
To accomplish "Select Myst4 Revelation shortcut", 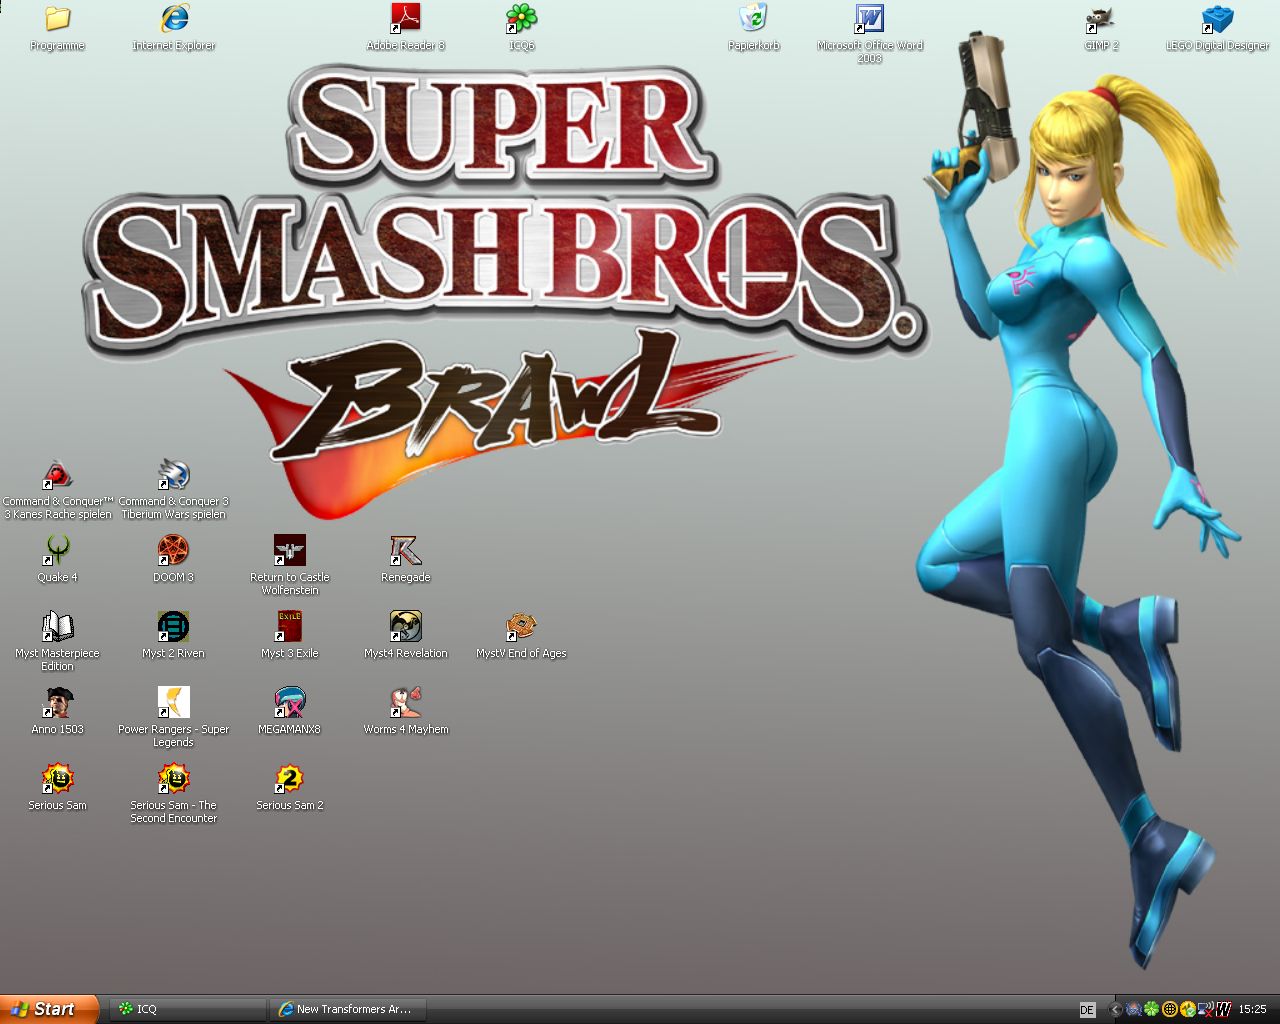I will pyautogui.click(x=405, y=627).
